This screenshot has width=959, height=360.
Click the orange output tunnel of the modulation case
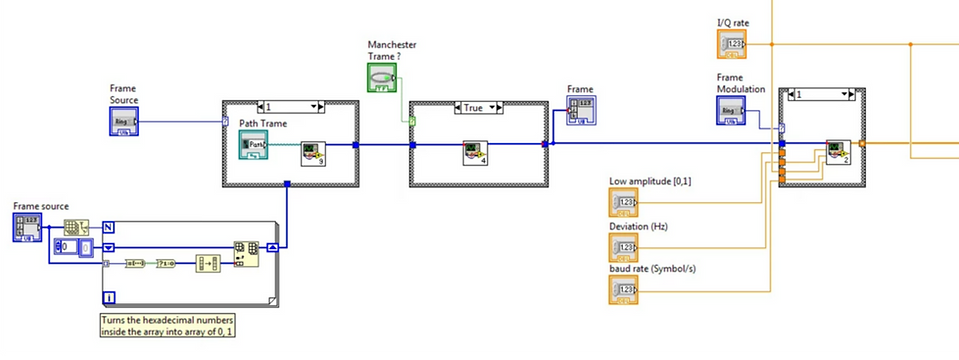point(862,144)
